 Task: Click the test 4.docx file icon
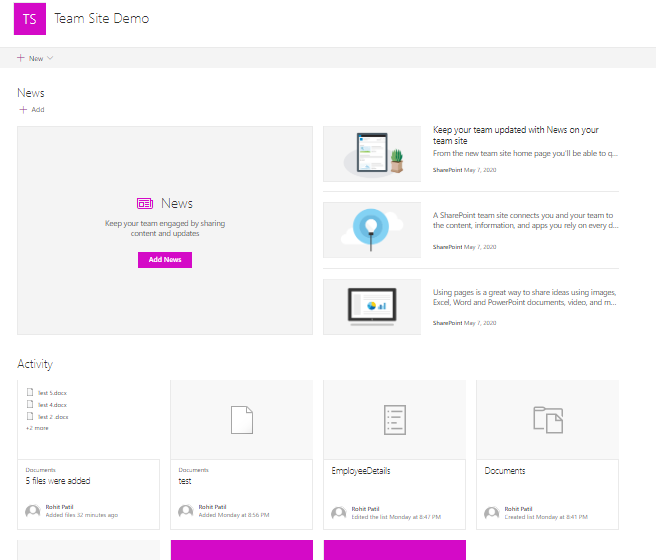pos(30,404)
